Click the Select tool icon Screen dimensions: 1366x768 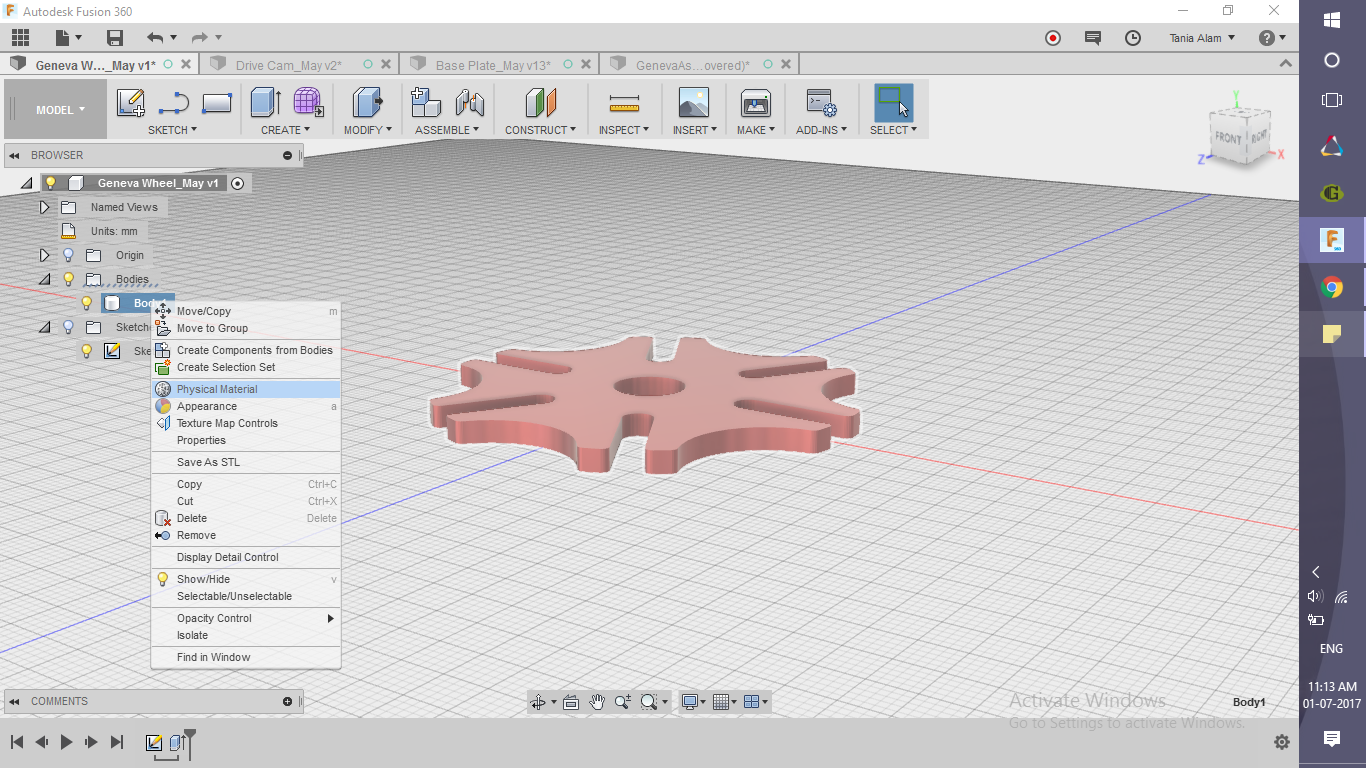893,103
